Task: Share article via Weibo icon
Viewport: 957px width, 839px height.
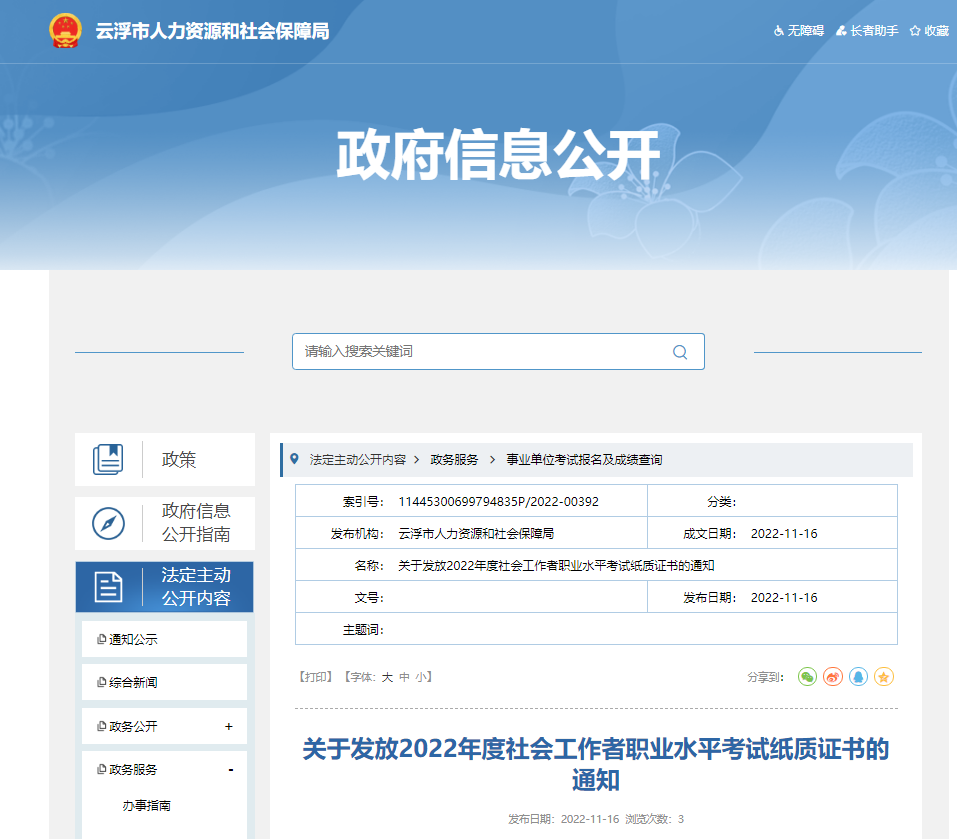Action: pos(833,677)
